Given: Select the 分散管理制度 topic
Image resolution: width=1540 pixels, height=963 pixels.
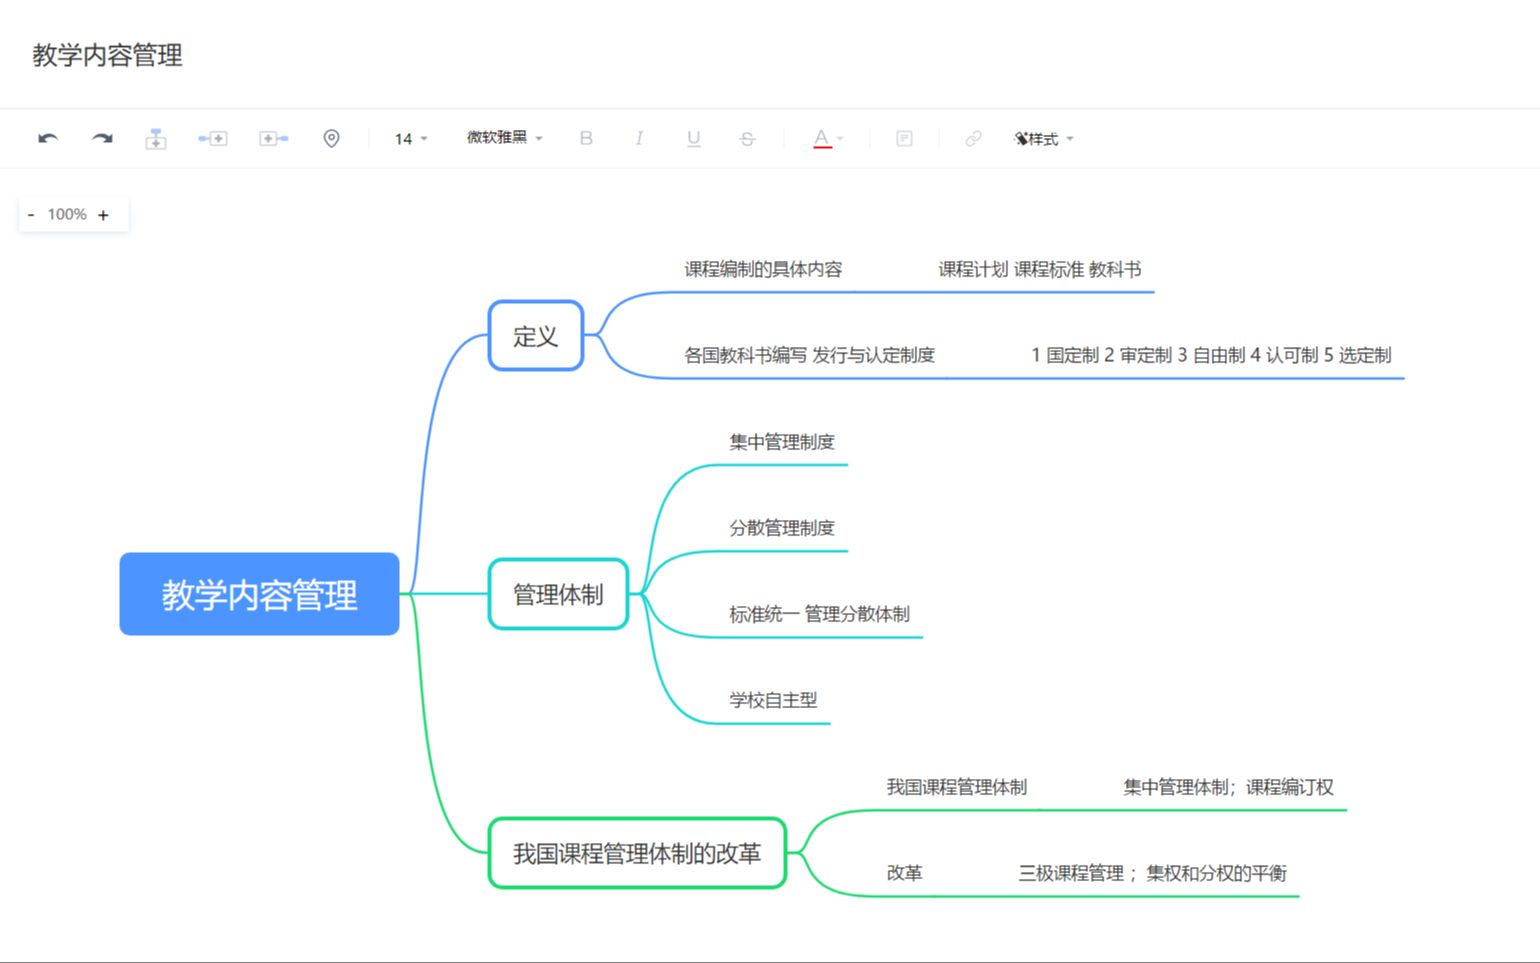Looking at the screenshot, I should [x=782, y=528].
